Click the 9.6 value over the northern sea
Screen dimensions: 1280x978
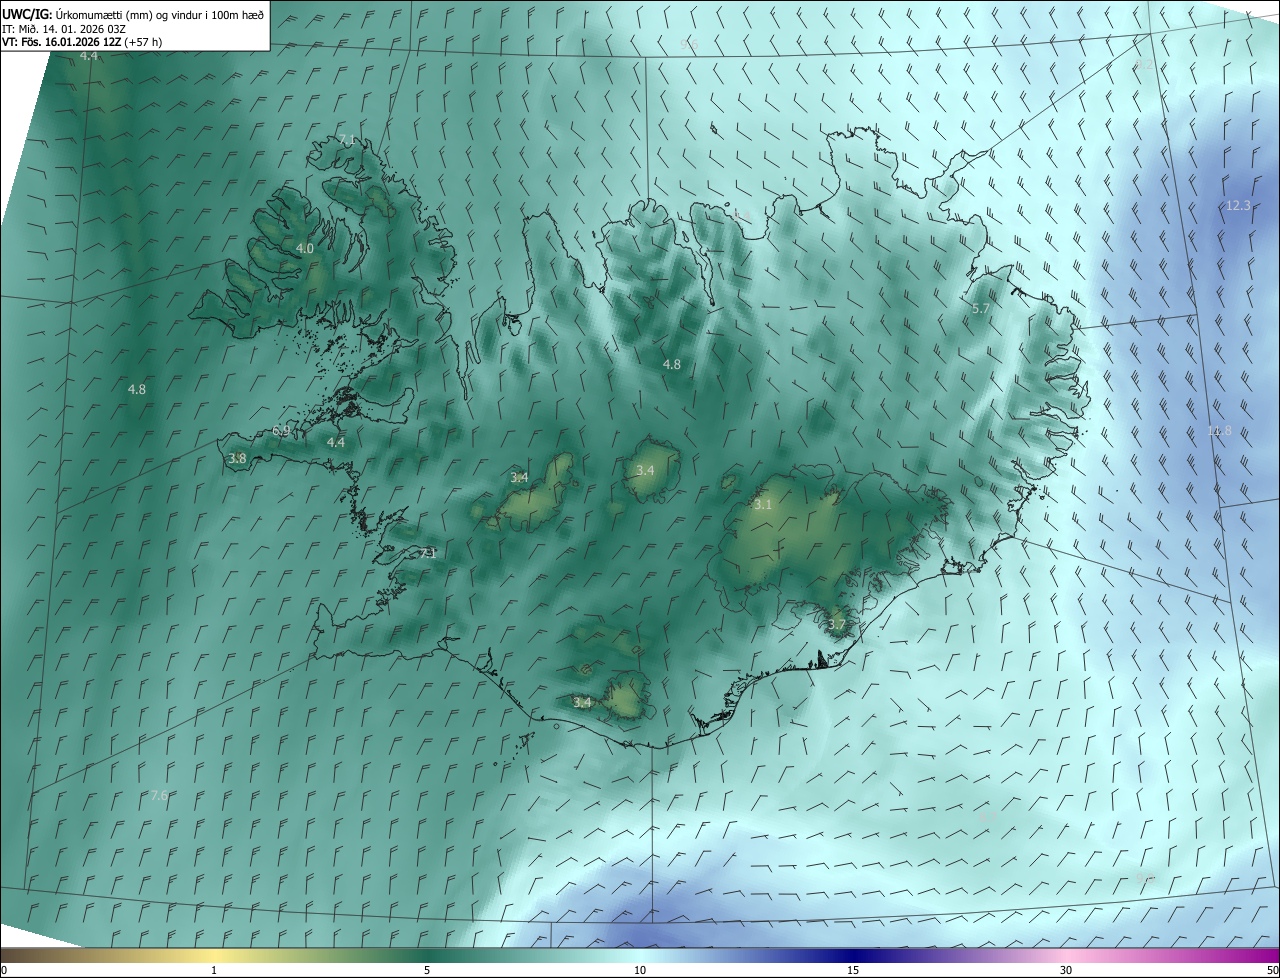tap(689, 44)
